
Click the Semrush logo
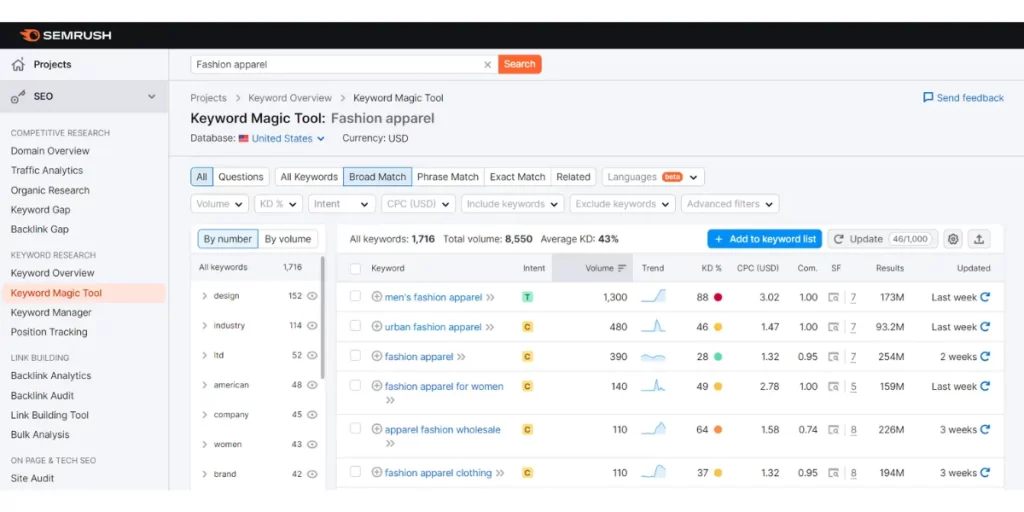(65, 35)
